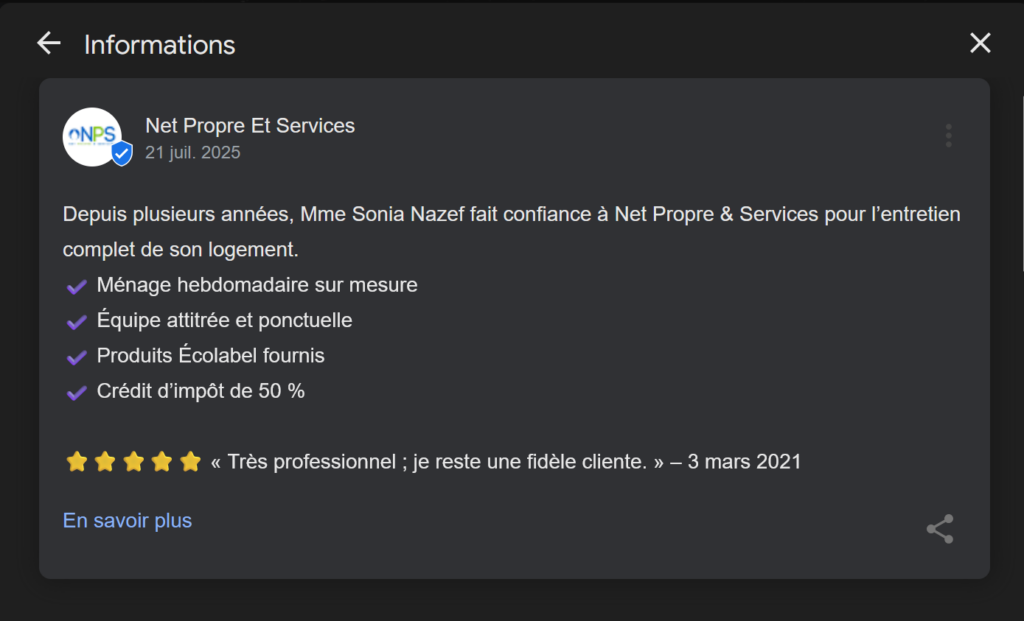Click the business name Net Propre Et Services
Viewport: 1024px width, 621px height.
(x=250, y=125)
